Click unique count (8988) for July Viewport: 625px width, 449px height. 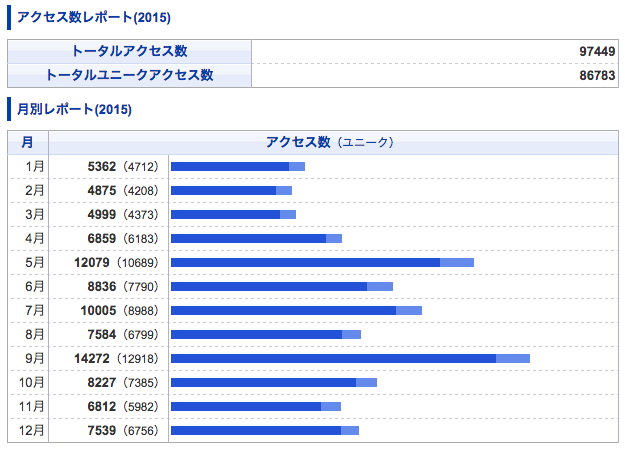point(141,310)
